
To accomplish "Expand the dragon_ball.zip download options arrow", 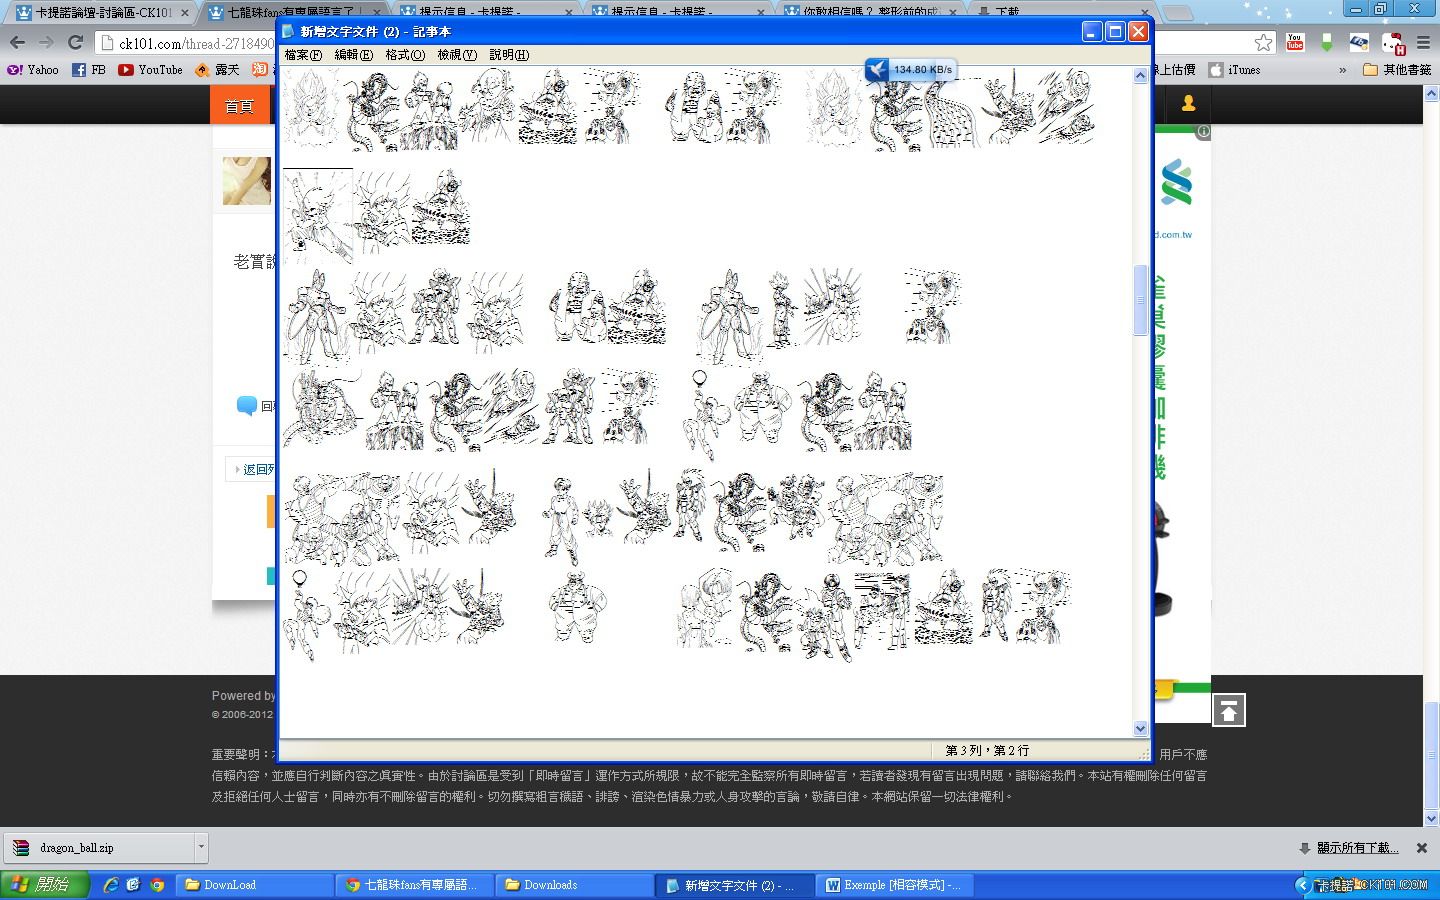I will tap(201, 847).
